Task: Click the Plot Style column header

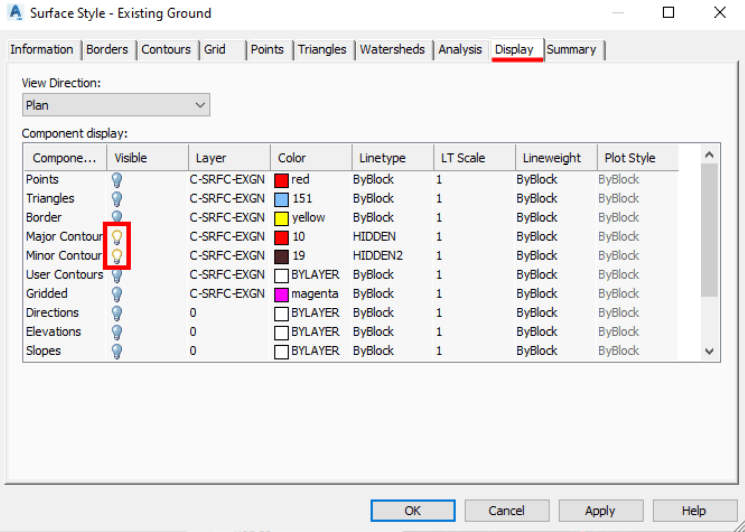Action: (638, 158)
